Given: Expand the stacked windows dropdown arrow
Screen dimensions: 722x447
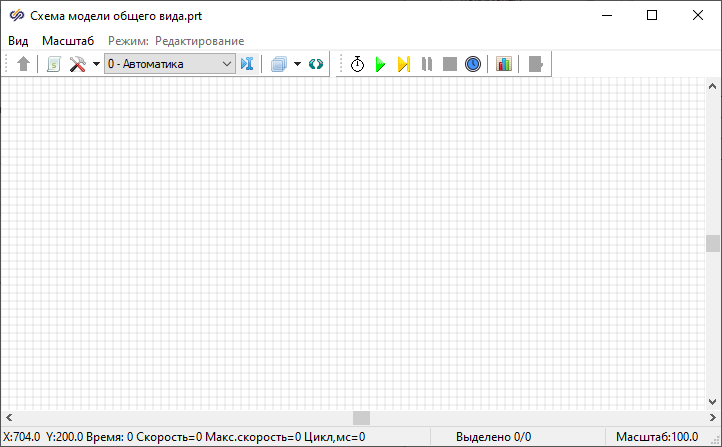Looking at the screenshot, I should tap(297, 64).
